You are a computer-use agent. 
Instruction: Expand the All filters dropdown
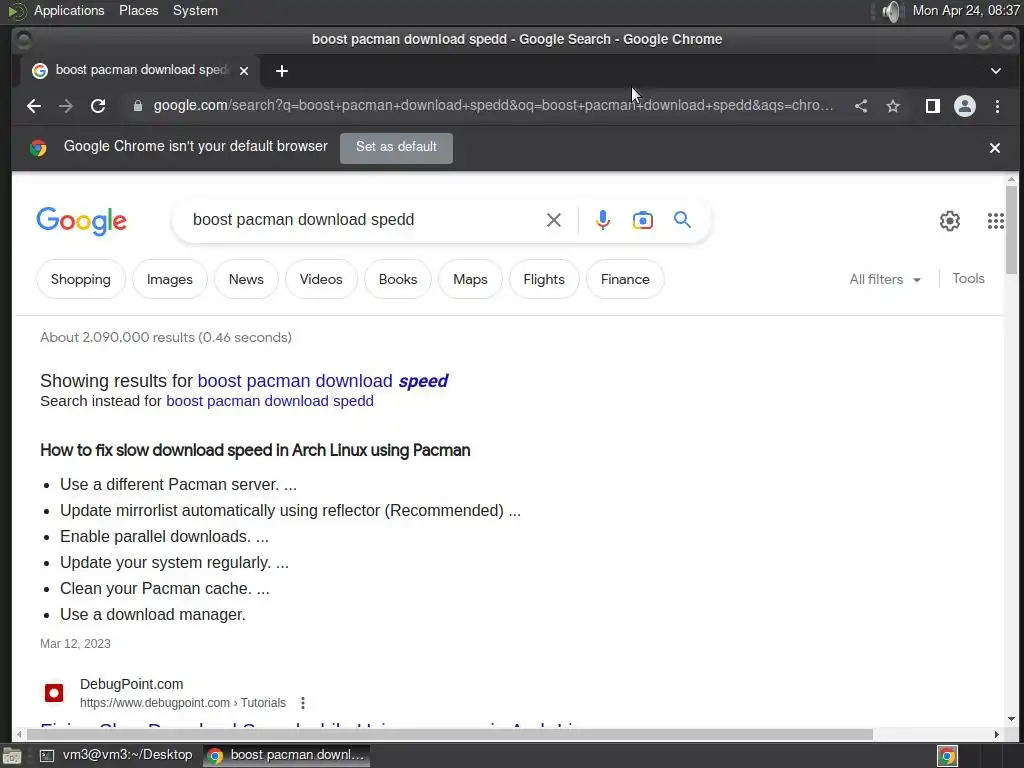(x=885, y=280)
